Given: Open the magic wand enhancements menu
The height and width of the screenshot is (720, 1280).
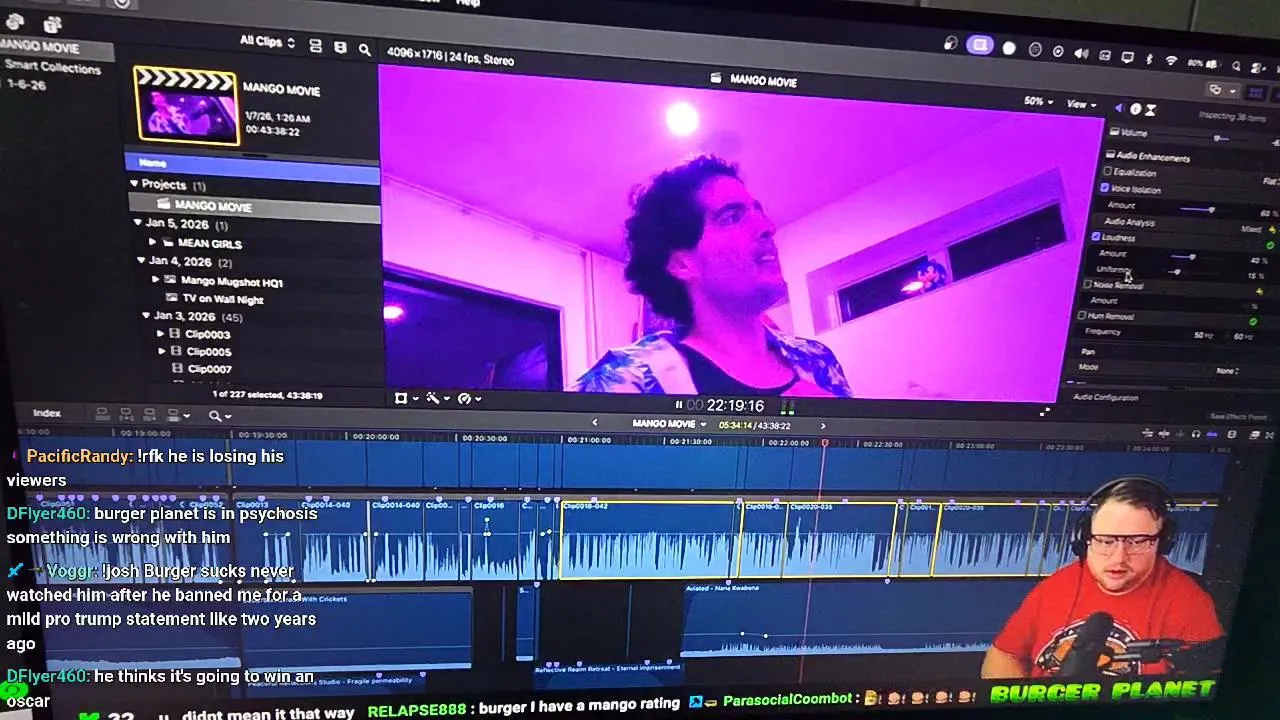Looking at the screenshot, I should point(433,398).
